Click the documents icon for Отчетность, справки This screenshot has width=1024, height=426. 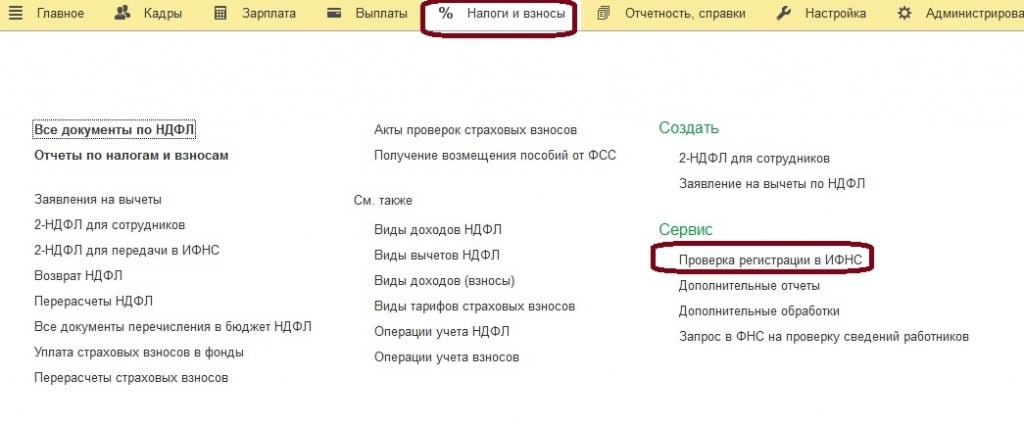pyautogui.click(x=603, y=14)
